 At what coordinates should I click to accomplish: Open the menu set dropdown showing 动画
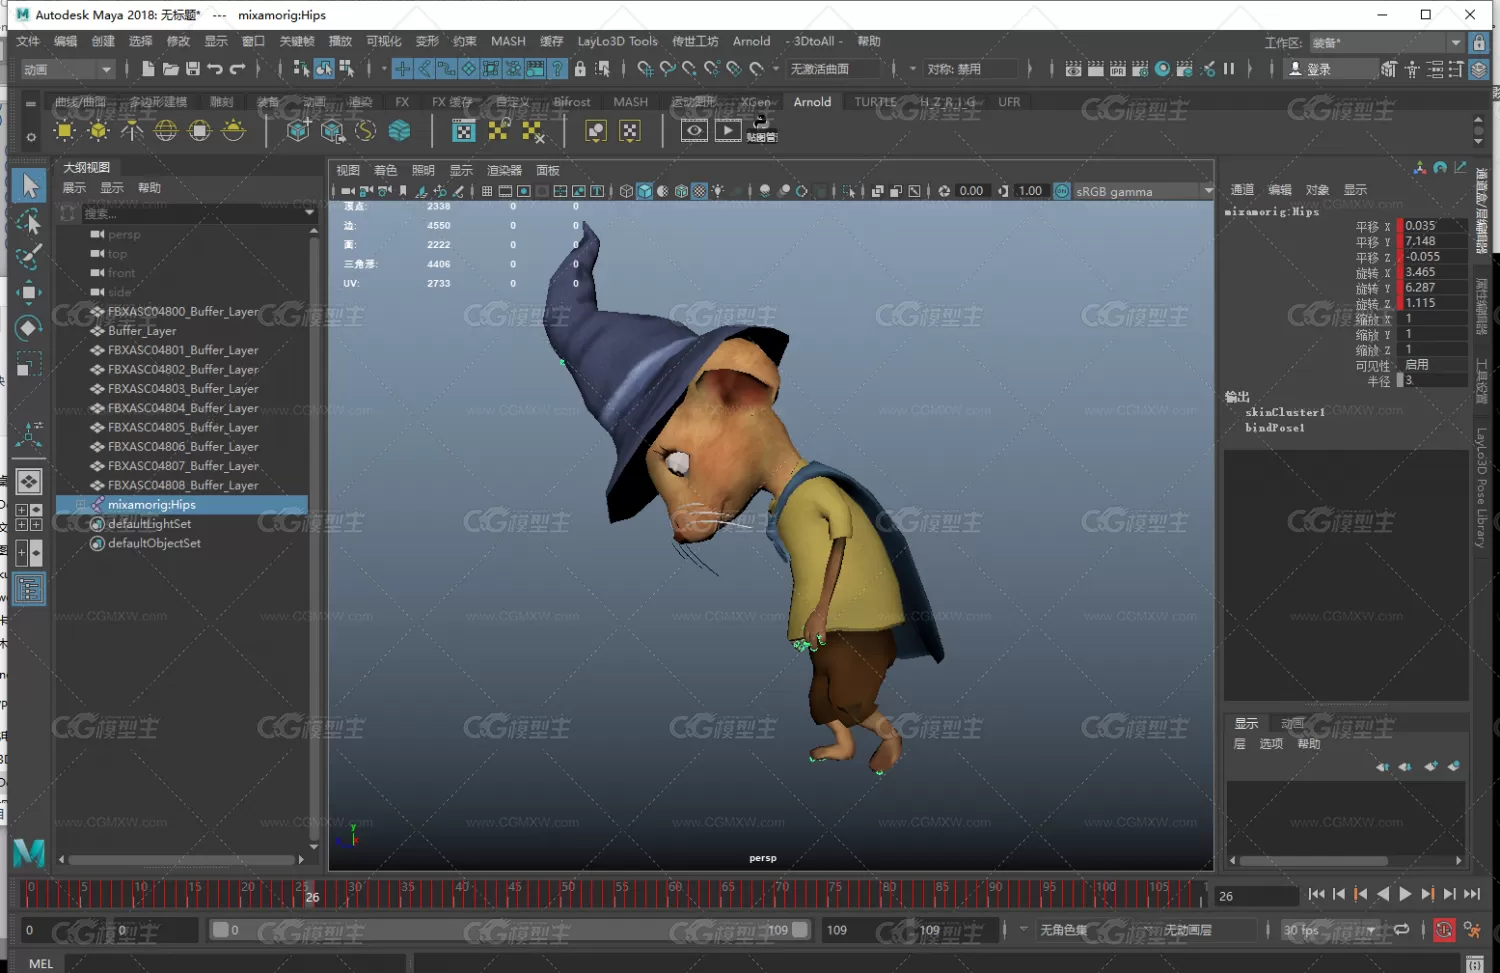pos(68,69)
